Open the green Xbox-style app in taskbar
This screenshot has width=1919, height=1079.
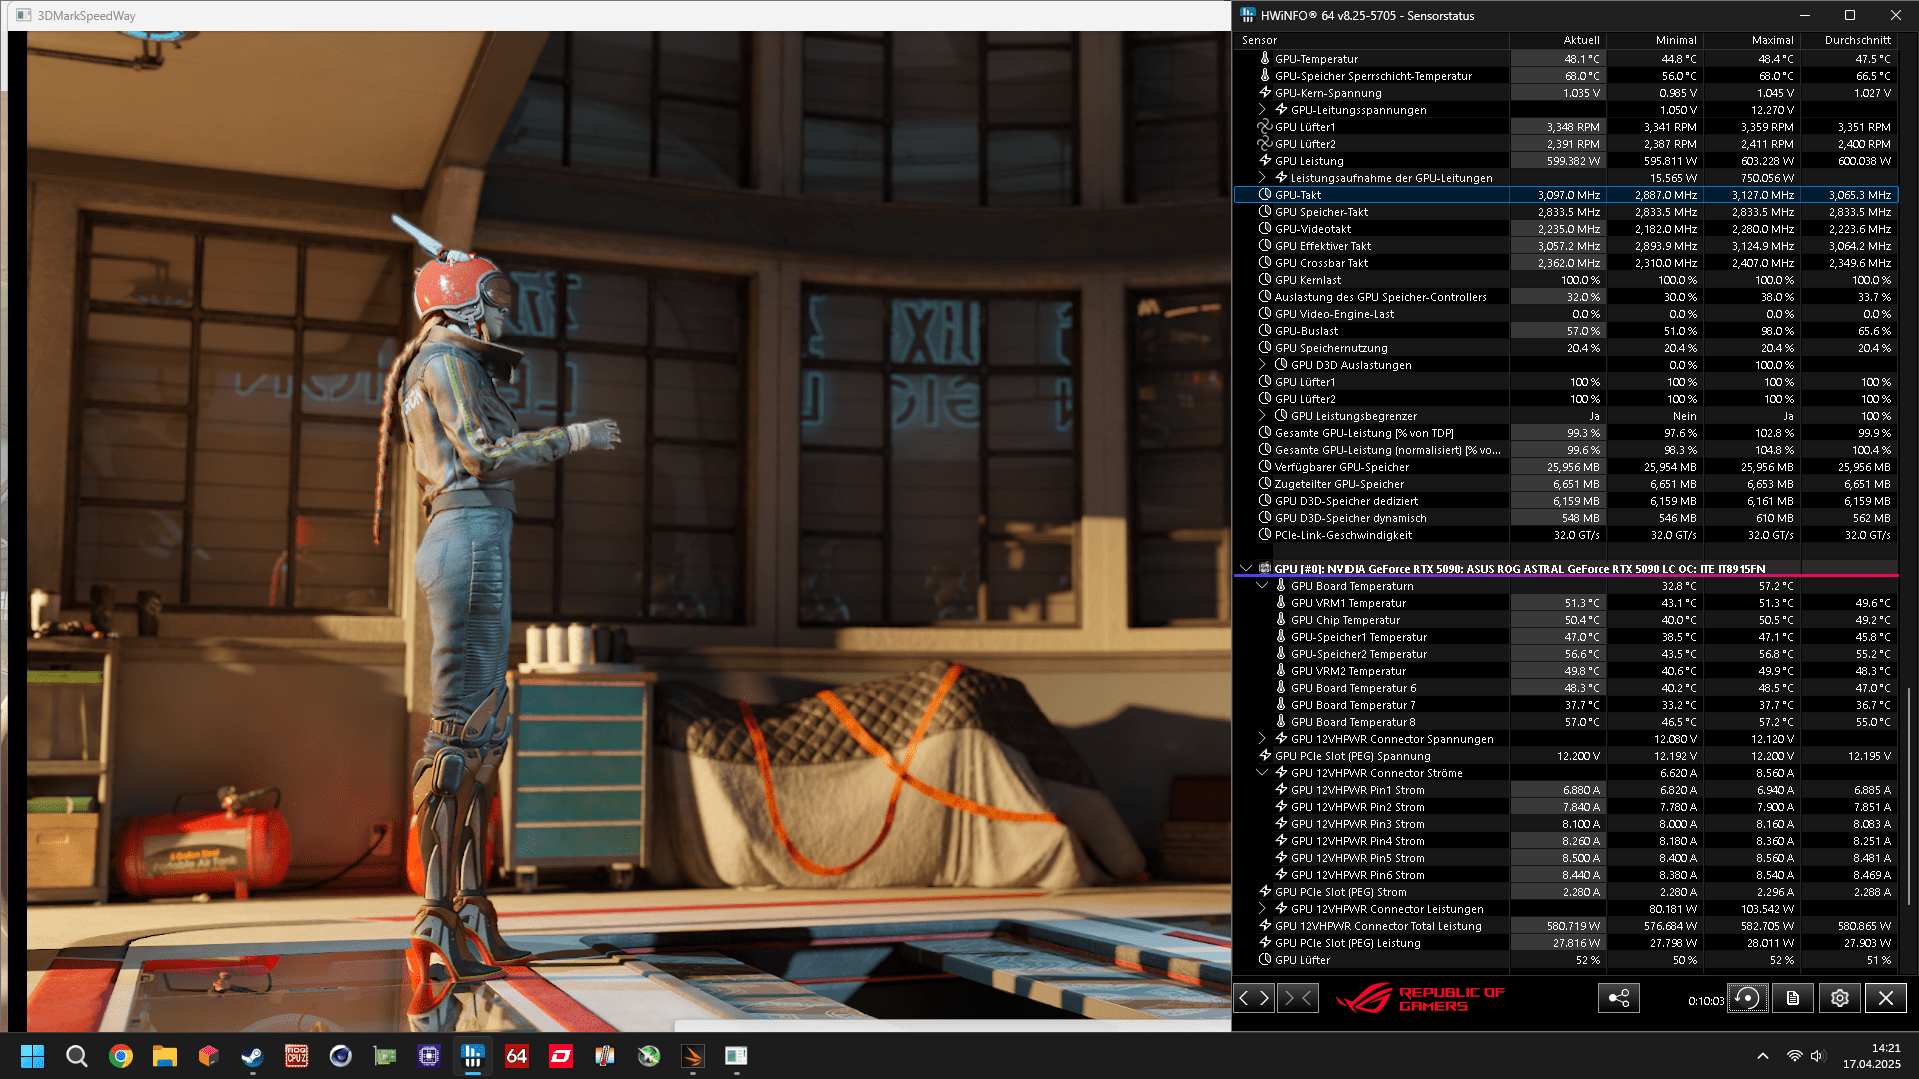pos(649,1056)
